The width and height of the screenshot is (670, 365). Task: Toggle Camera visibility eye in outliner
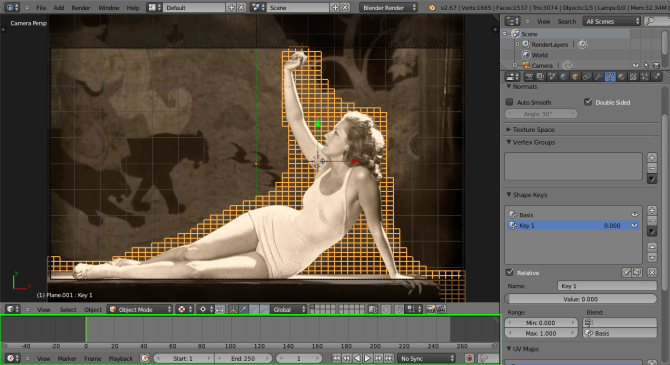point(635,65)
